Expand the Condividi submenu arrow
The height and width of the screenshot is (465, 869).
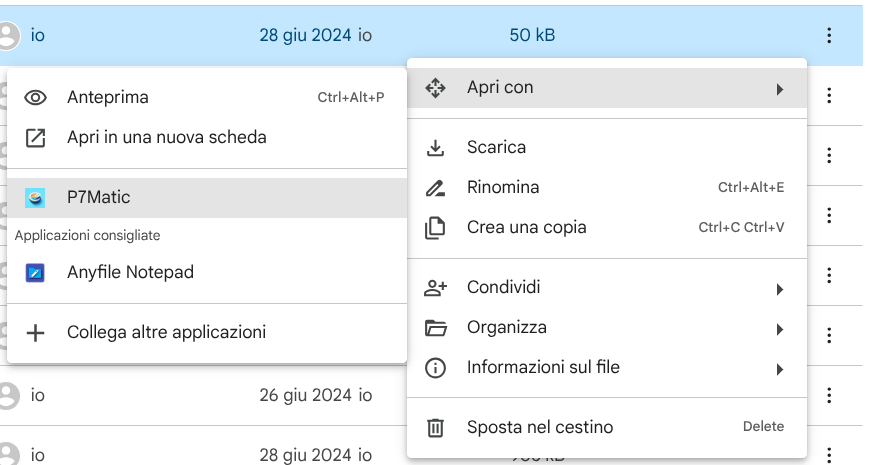point(779,289)
